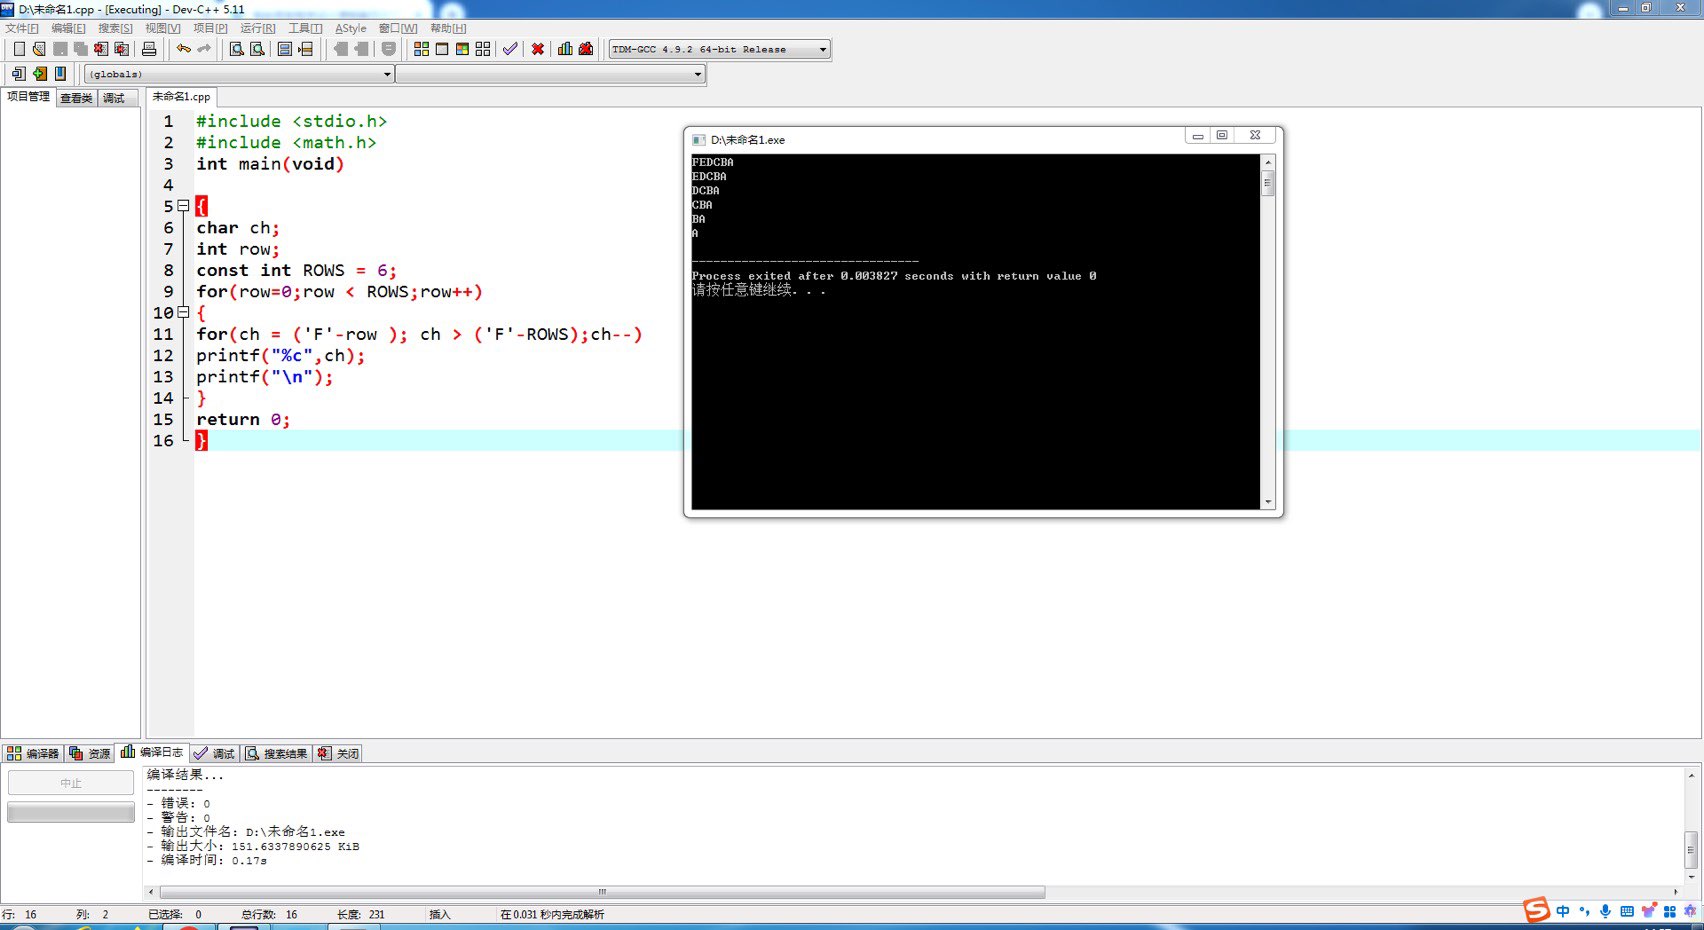Click the compile progress bar
The image size is (1704, 930).
pos(71,812)
